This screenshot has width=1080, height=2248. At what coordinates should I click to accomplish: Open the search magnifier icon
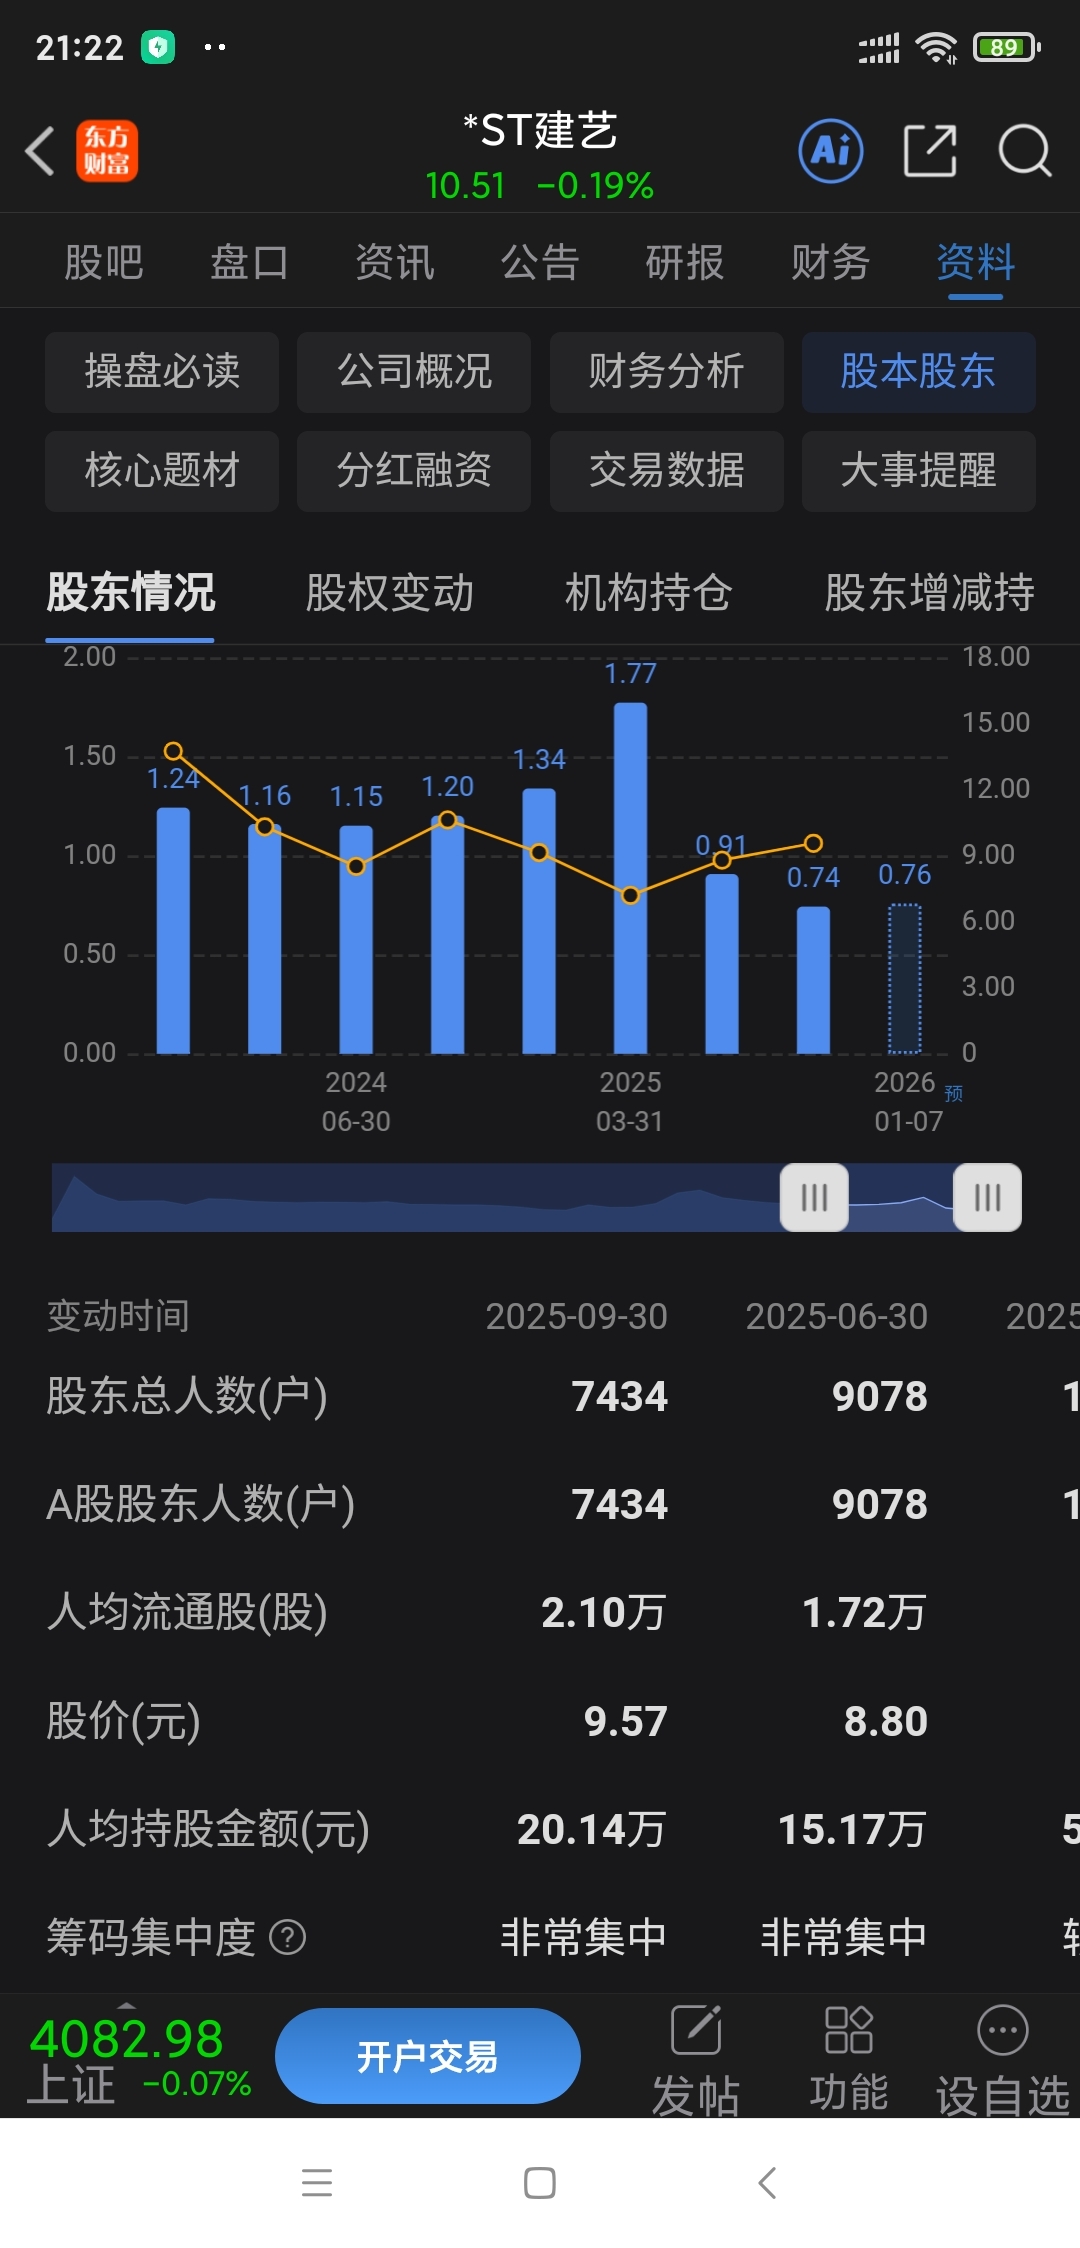pos(1025,151)
